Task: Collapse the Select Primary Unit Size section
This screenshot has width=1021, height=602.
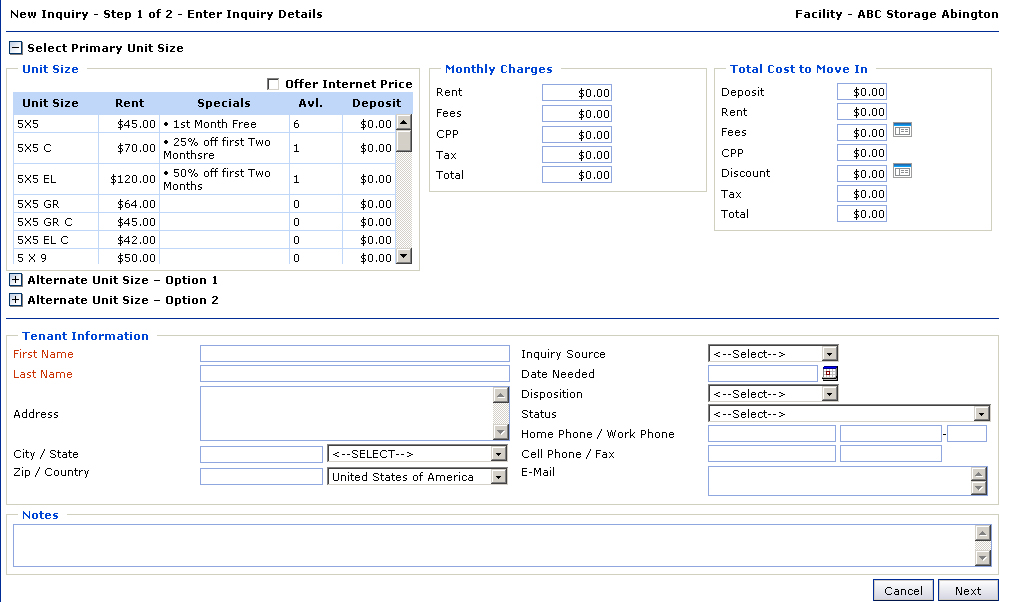Action: tap(15, 48)
